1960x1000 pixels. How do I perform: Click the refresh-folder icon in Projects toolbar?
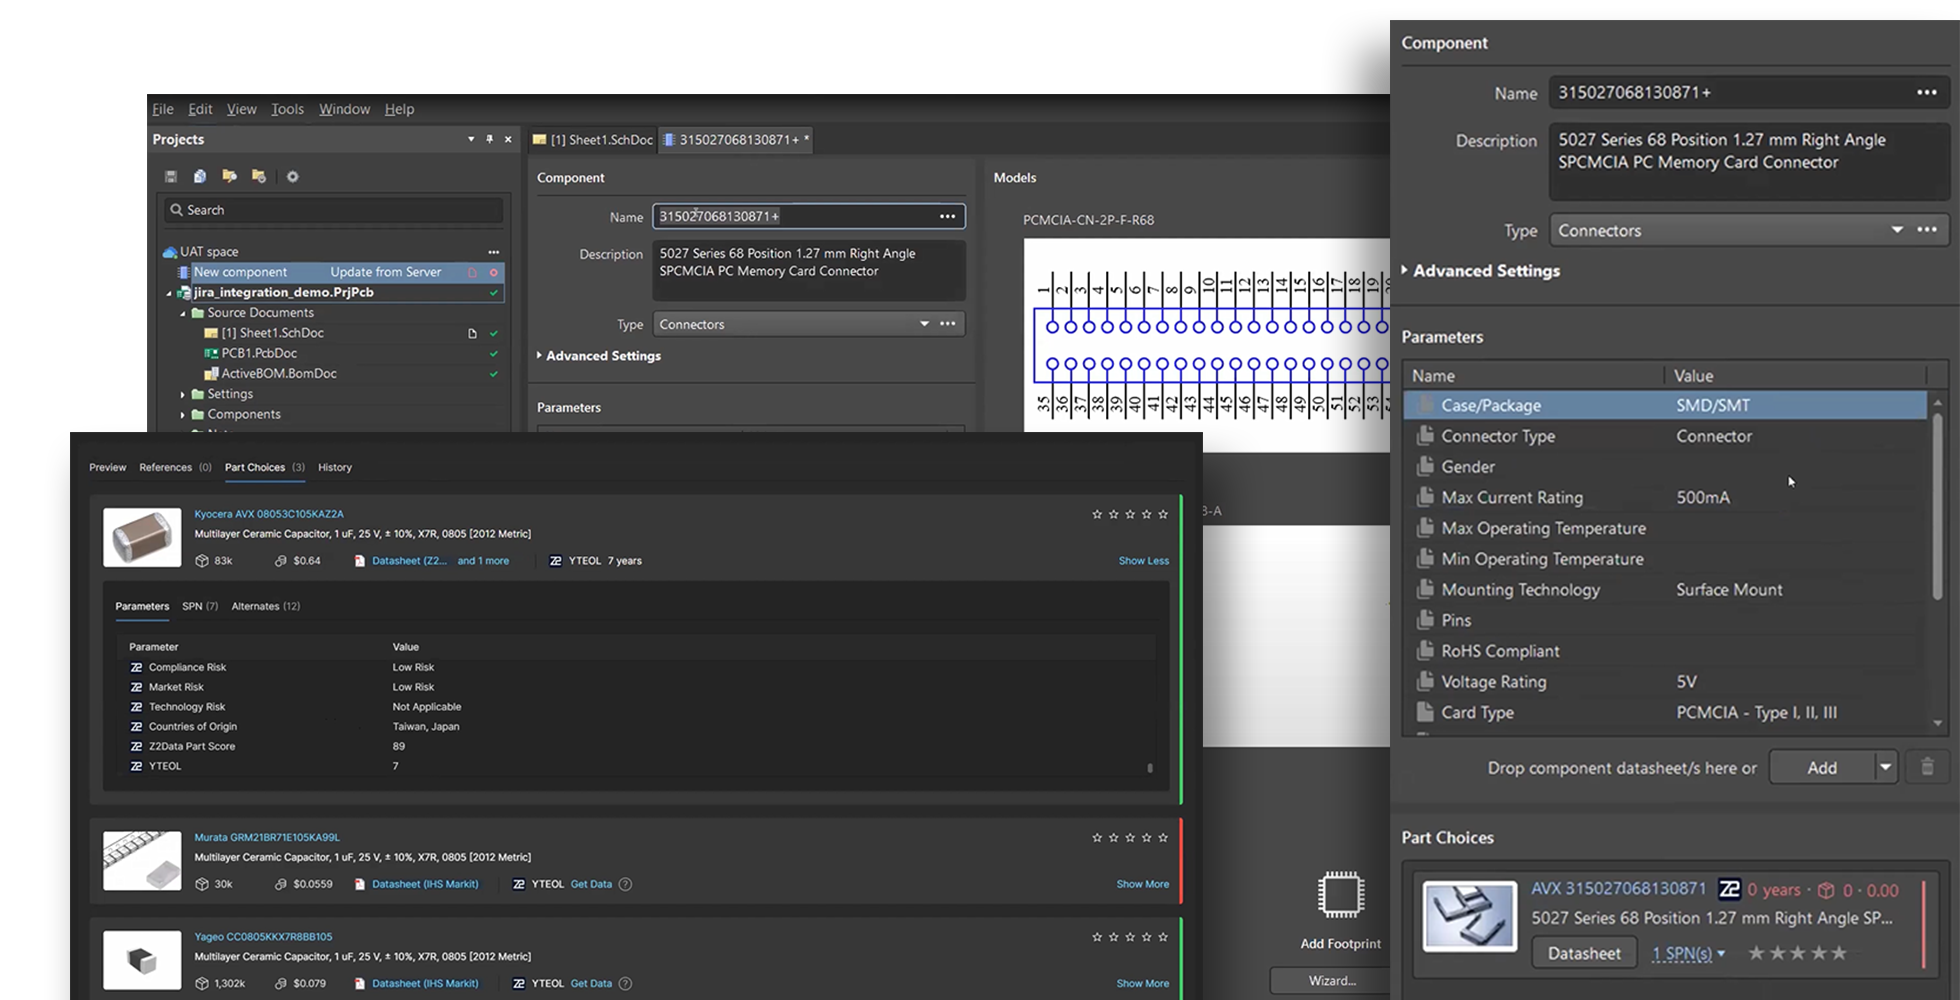pyautogui.click(x=258, y=176)
